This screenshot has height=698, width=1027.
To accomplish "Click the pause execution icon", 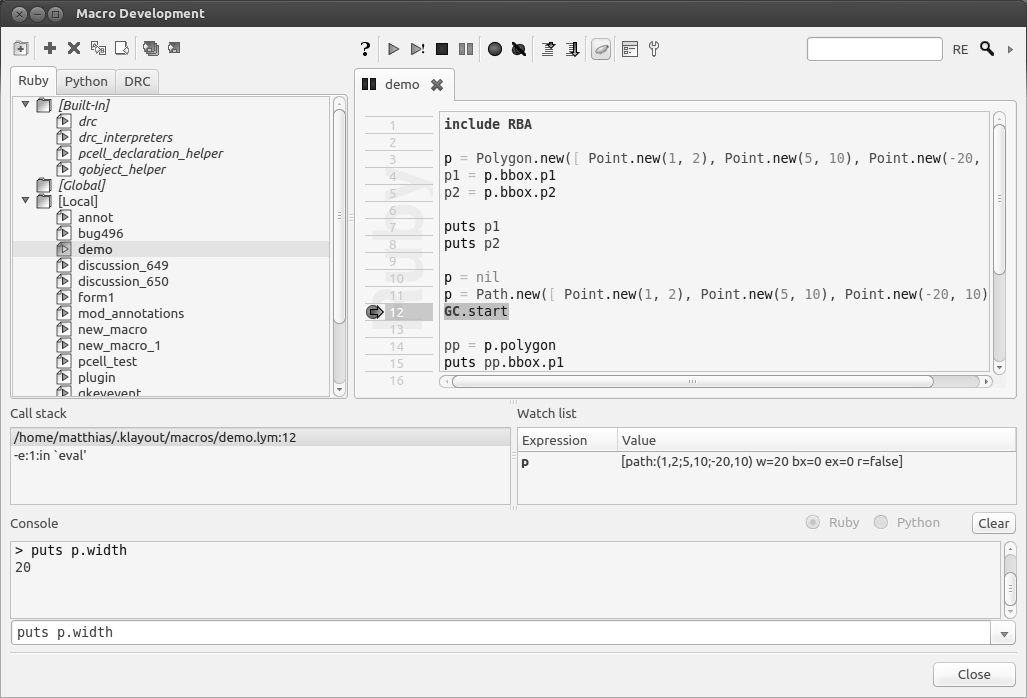I will [x=466, y=48].
